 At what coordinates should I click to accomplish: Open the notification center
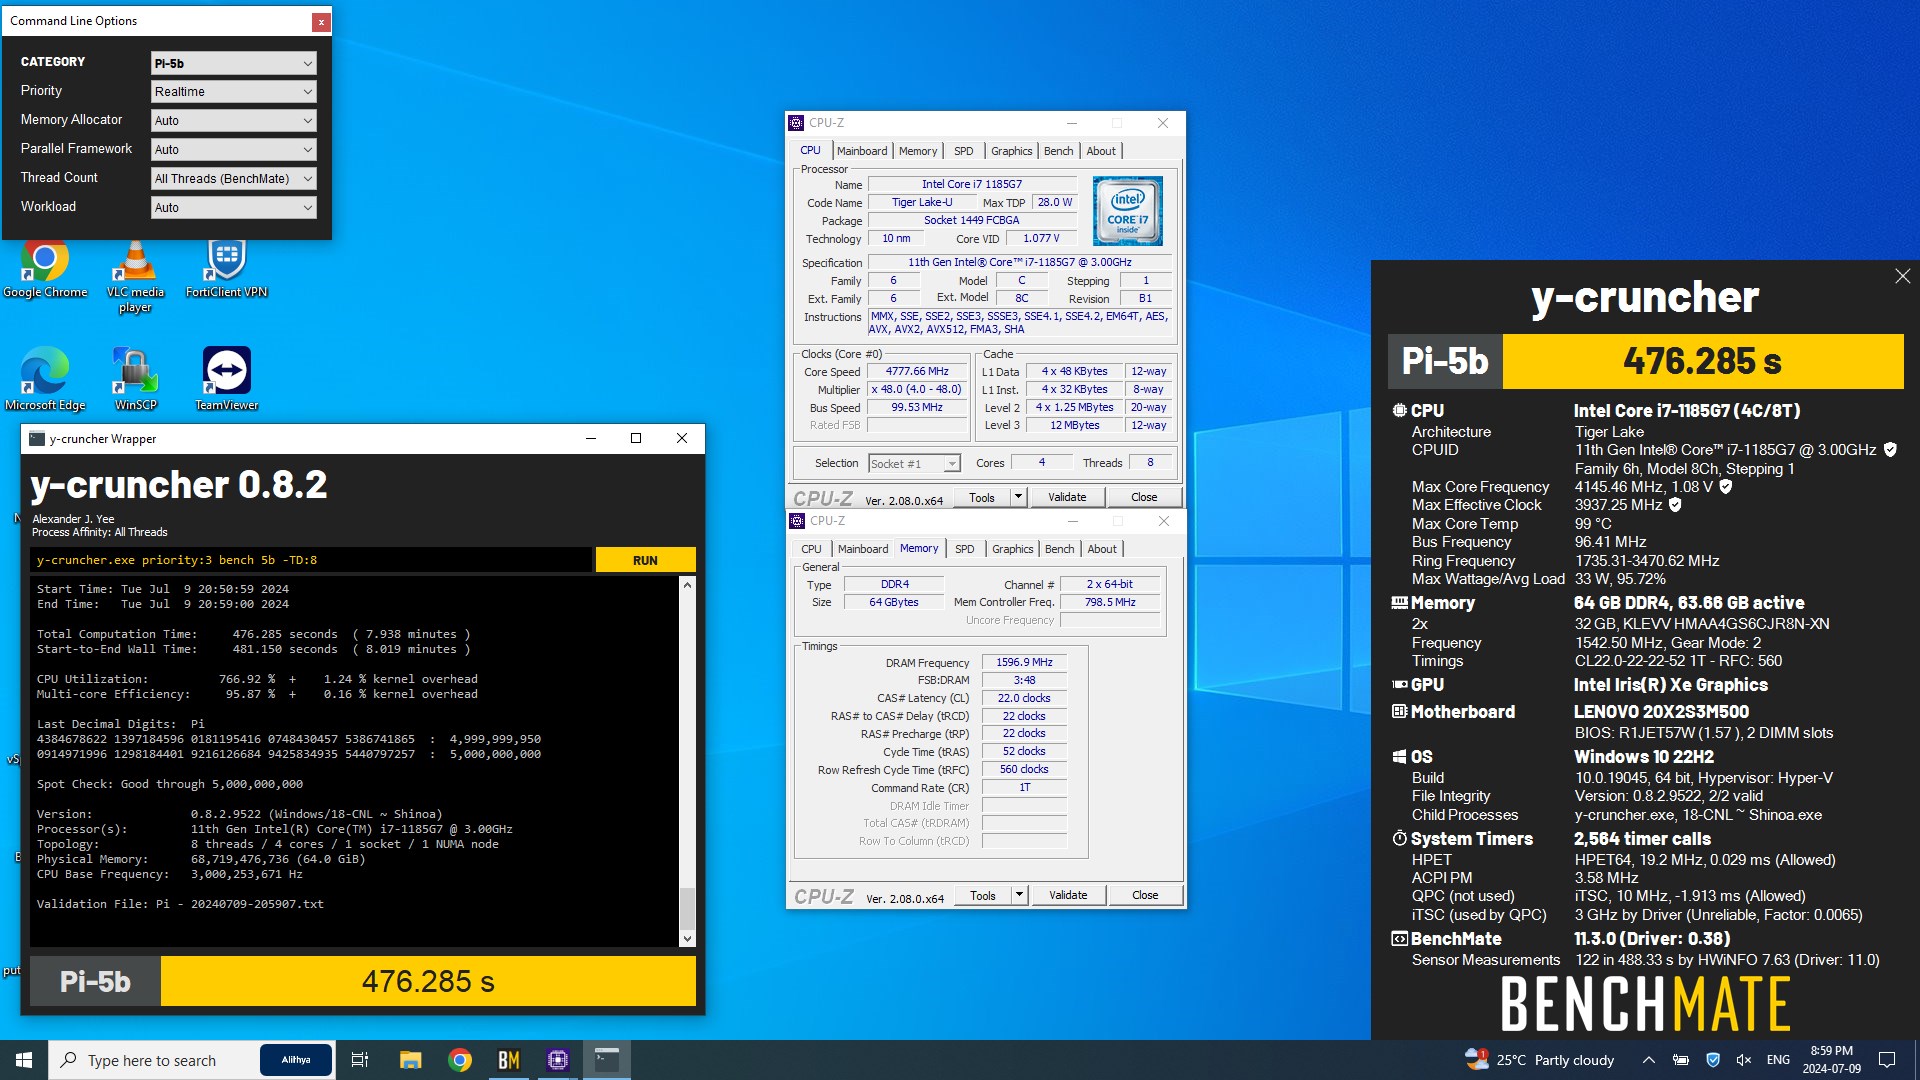click(x=1887, y=1060)
